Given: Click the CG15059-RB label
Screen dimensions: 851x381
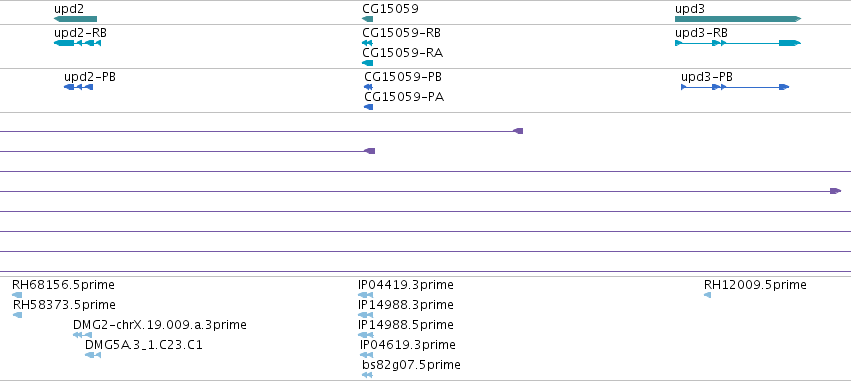Looking at the screenshot, I should [401, 33].
